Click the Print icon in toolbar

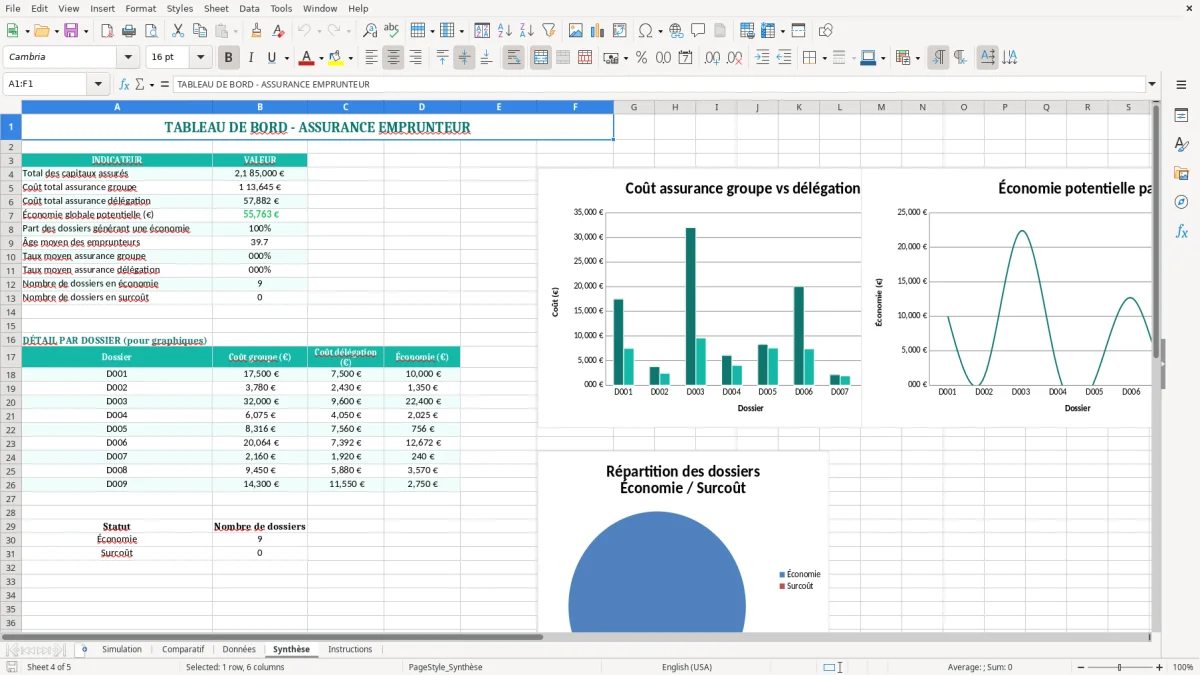pyautogui.click(x=128, y=31)
